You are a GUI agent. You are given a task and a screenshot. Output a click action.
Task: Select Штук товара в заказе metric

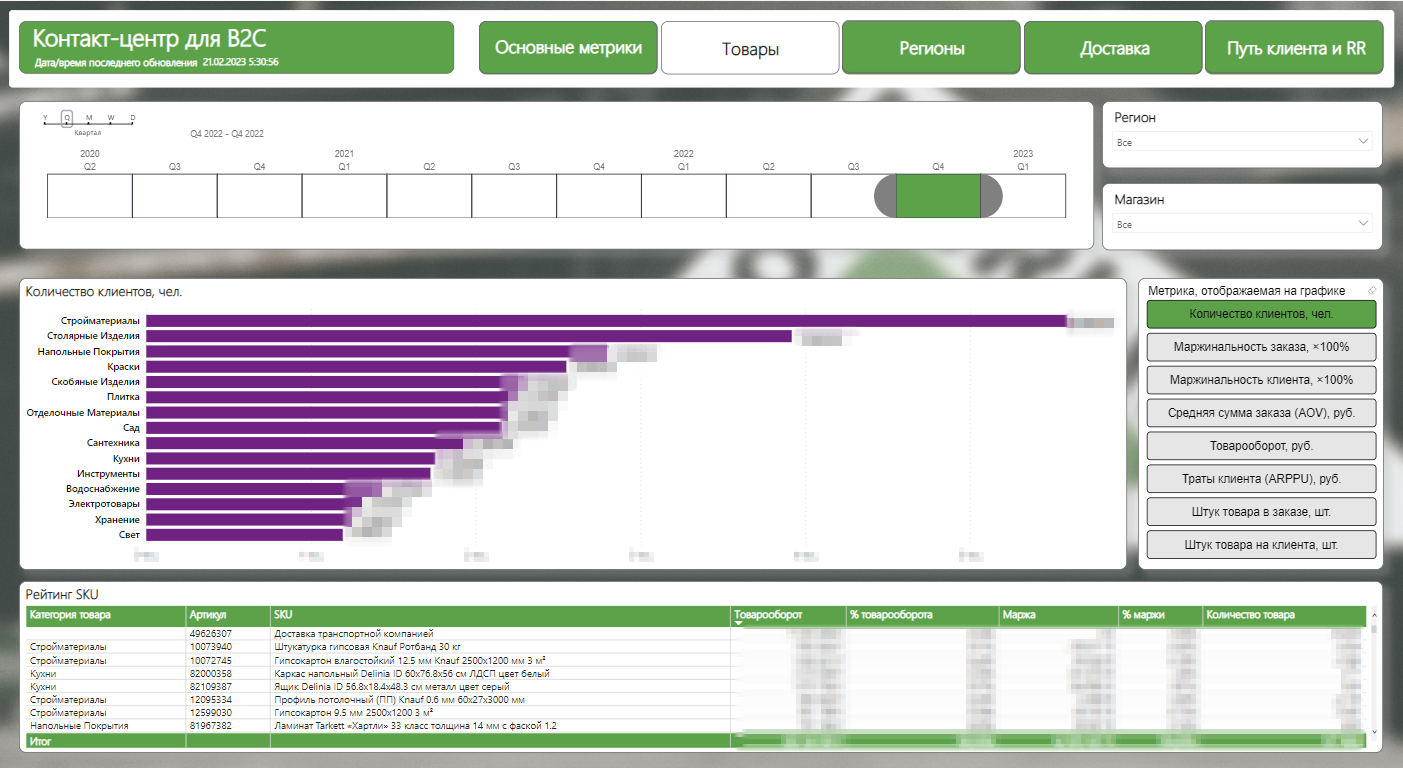pyautogui.click(x=1261, y=511)
